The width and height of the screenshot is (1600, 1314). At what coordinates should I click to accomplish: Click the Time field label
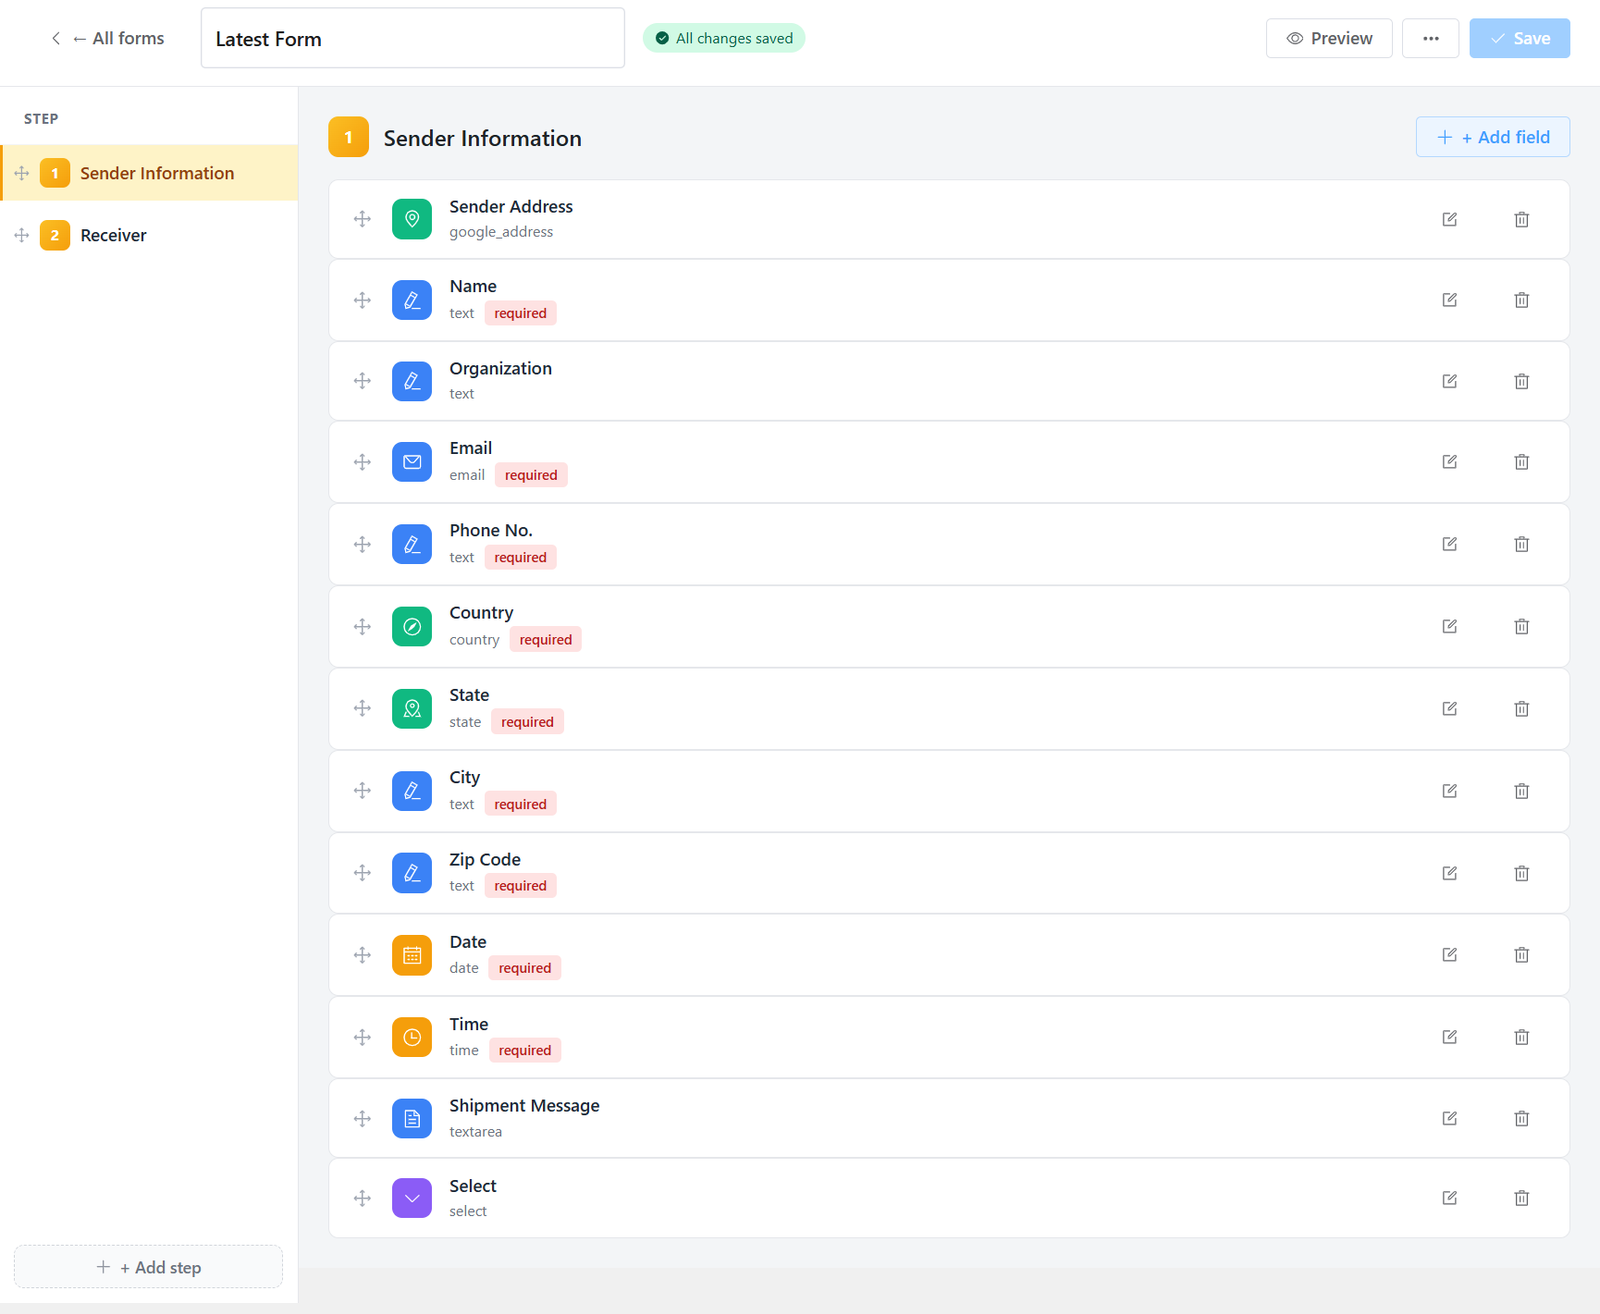[468, 1024]
